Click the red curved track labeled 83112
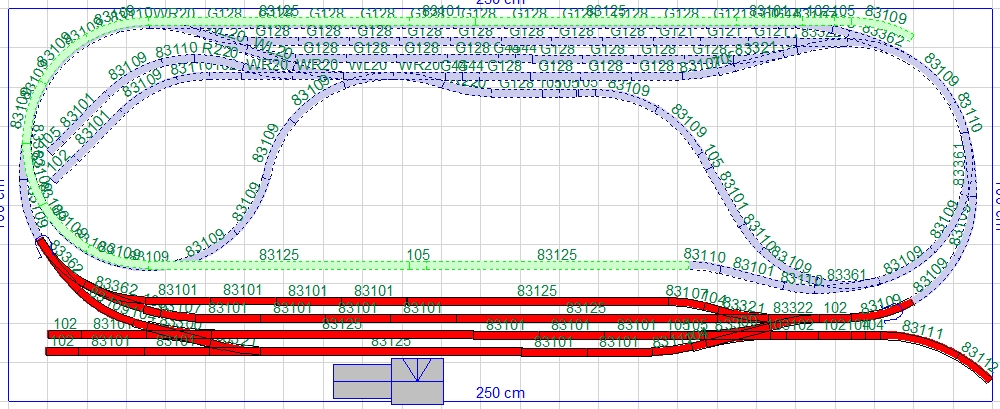The image size is (1000, 409). tap(975, 359)
